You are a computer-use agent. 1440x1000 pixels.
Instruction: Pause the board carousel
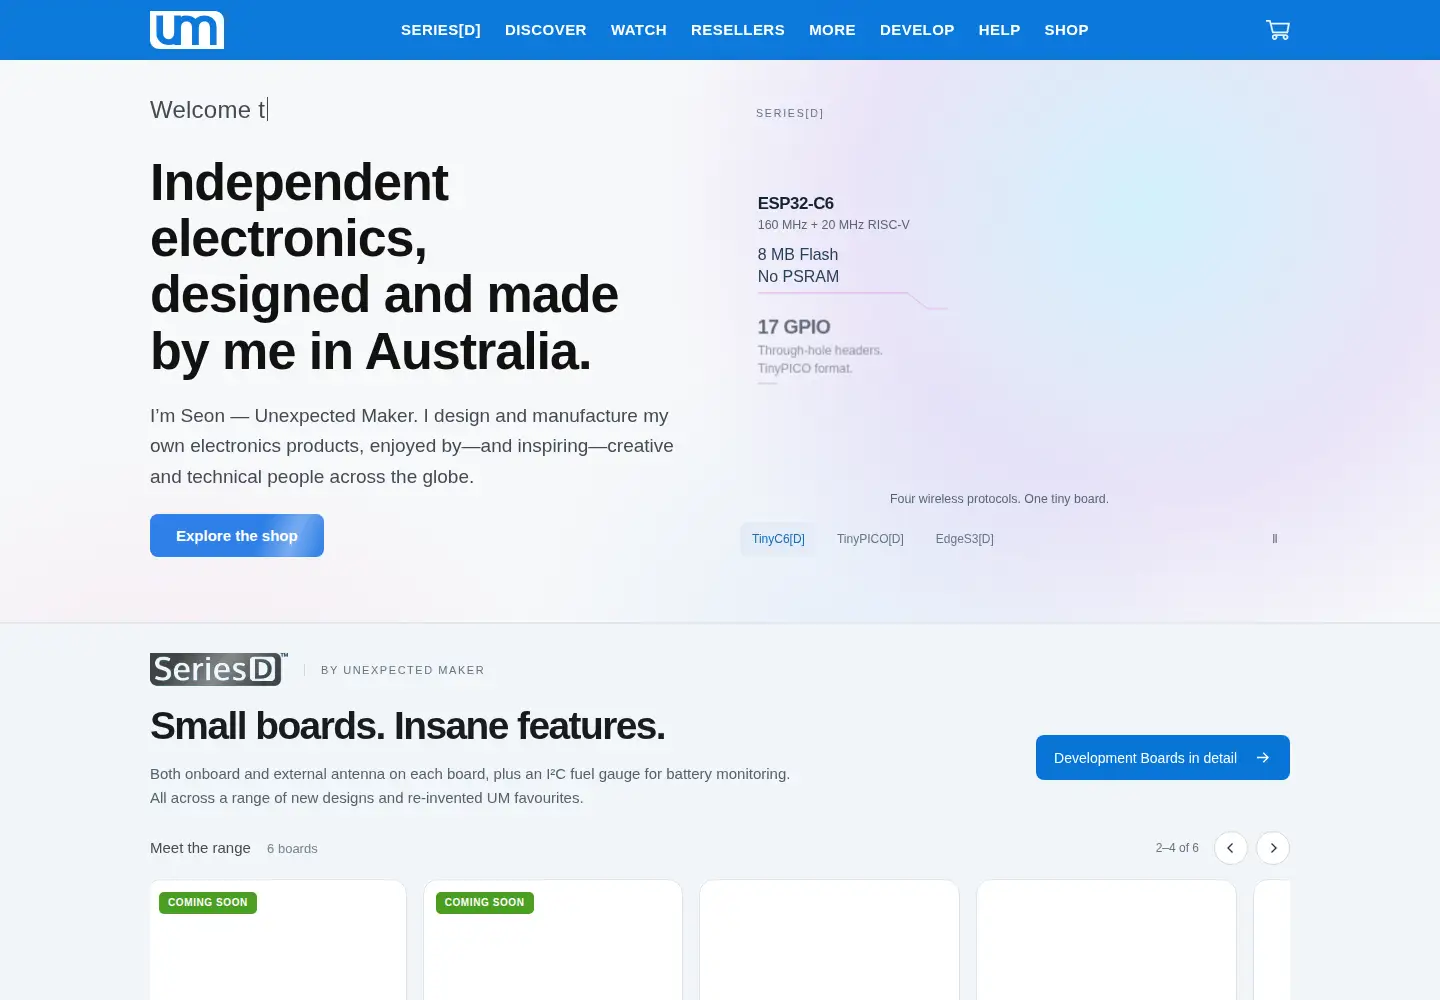tap(1274, 539)
